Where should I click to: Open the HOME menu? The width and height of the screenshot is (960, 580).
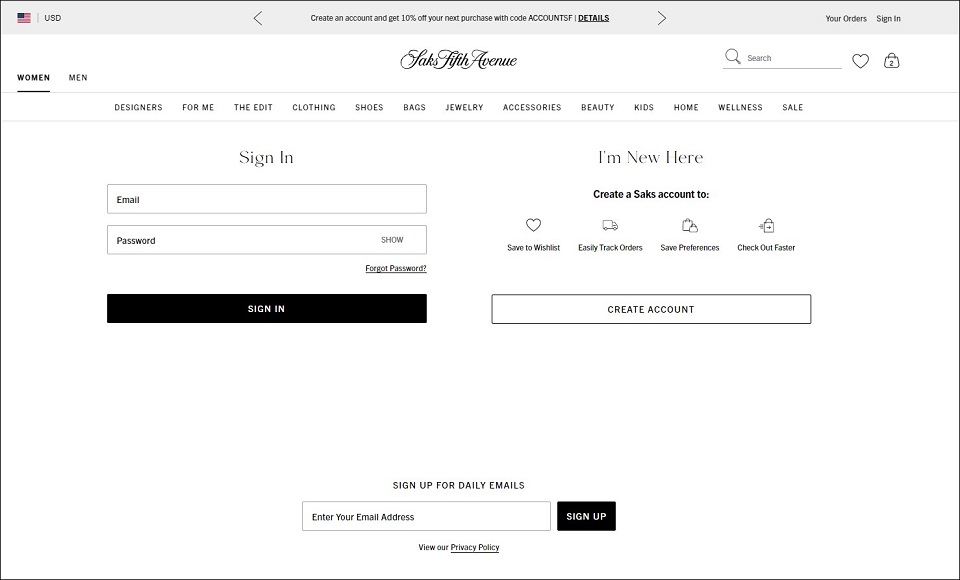click(686, 107)
